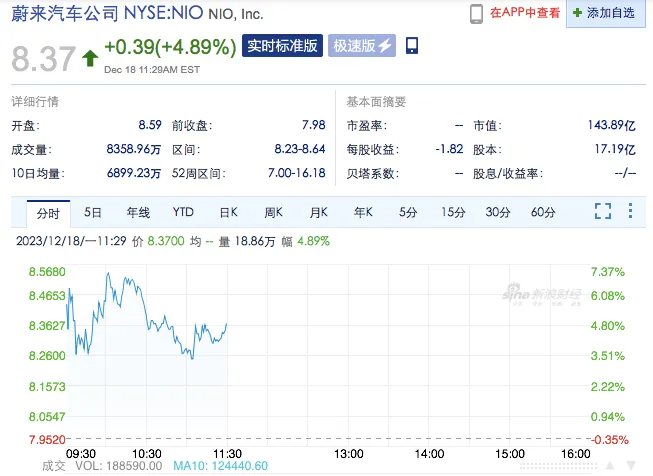Image resolution: width=653 pixels, height=476 pixels.
Task: Select the 60分 sixty-minute chart tab
Action: click(x=543, y=212)
